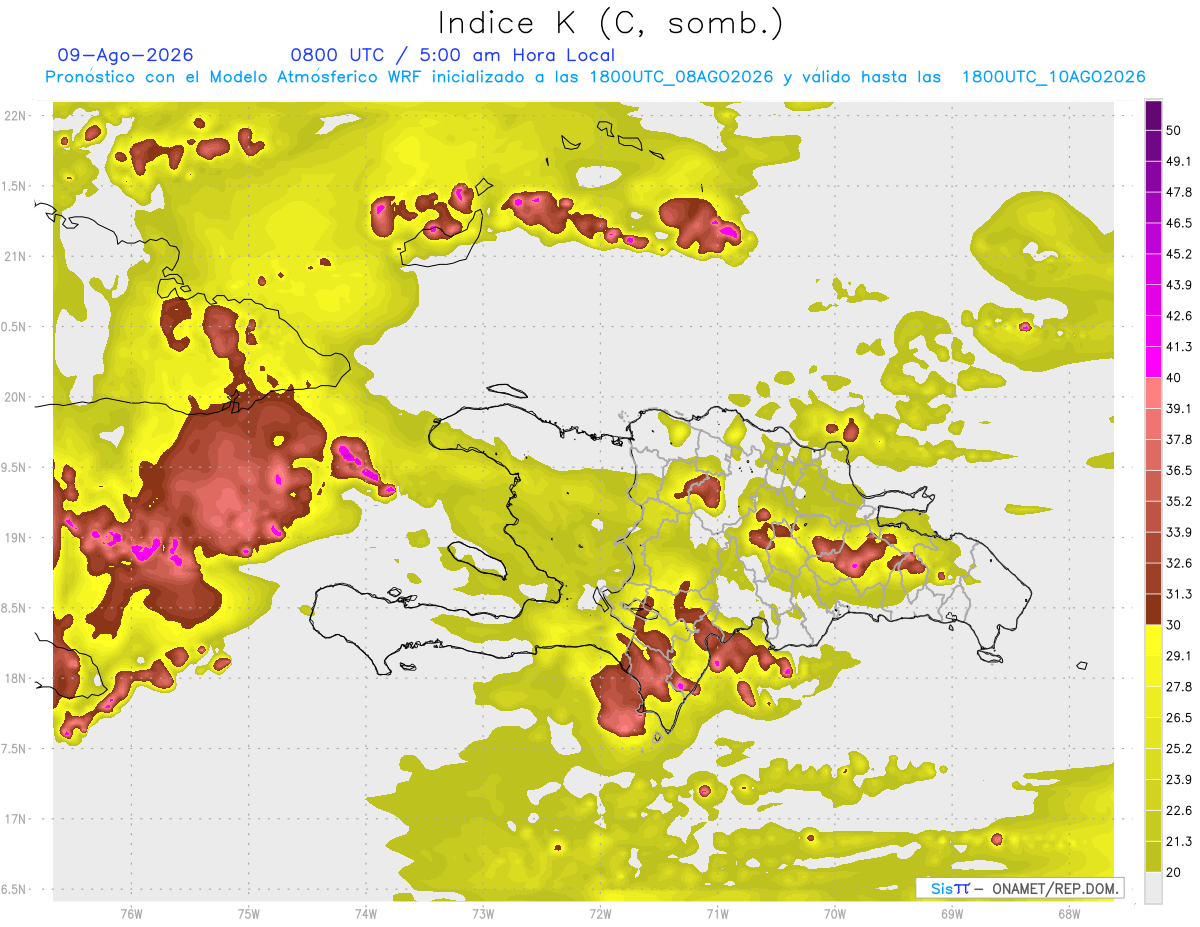Screen dimensions: 1200x927
Task: Click the colorbar value '21.3'
Action: [x=1179, y=841]
